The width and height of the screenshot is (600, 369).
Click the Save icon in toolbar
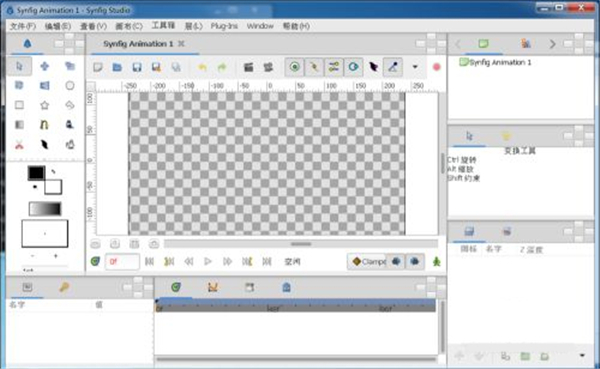(x=137, y=67)
